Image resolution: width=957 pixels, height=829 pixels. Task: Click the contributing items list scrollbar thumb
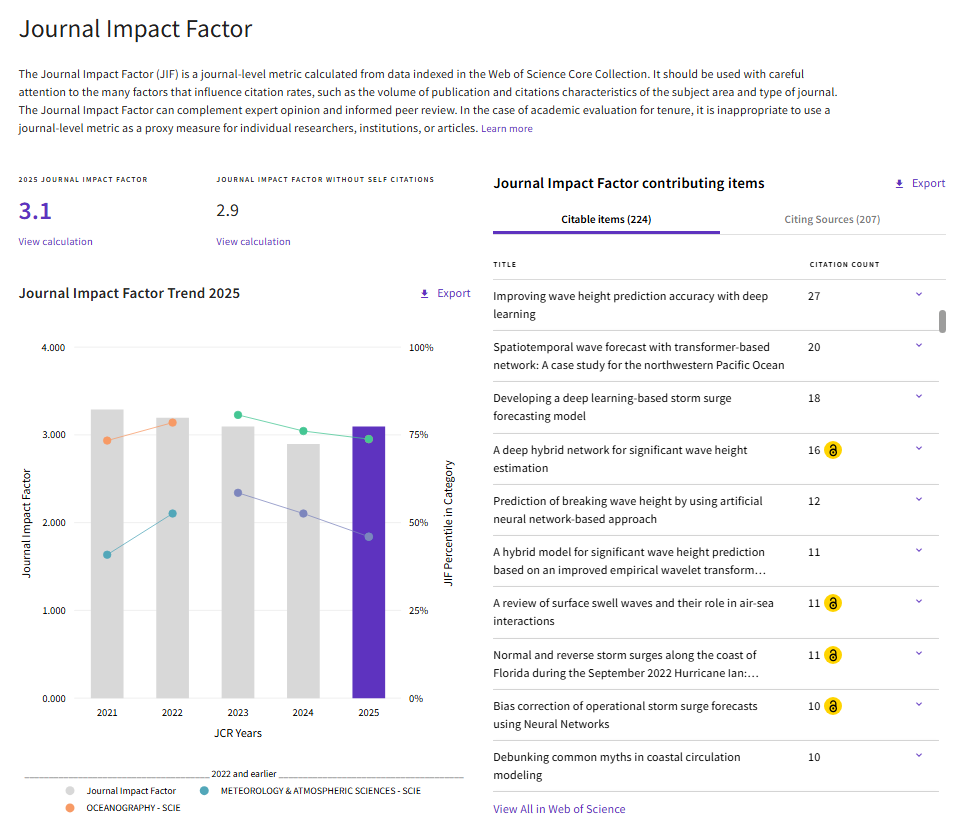click(942, 321)
